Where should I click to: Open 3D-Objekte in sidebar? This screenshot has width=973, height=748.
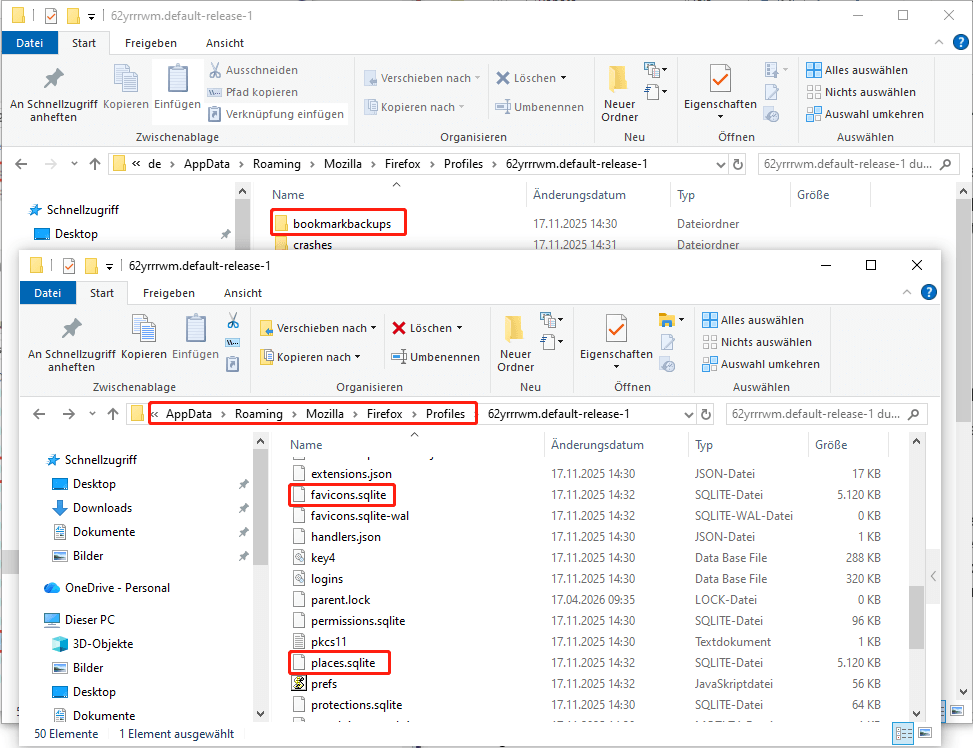pyautogui.click(x=103, y=644)
